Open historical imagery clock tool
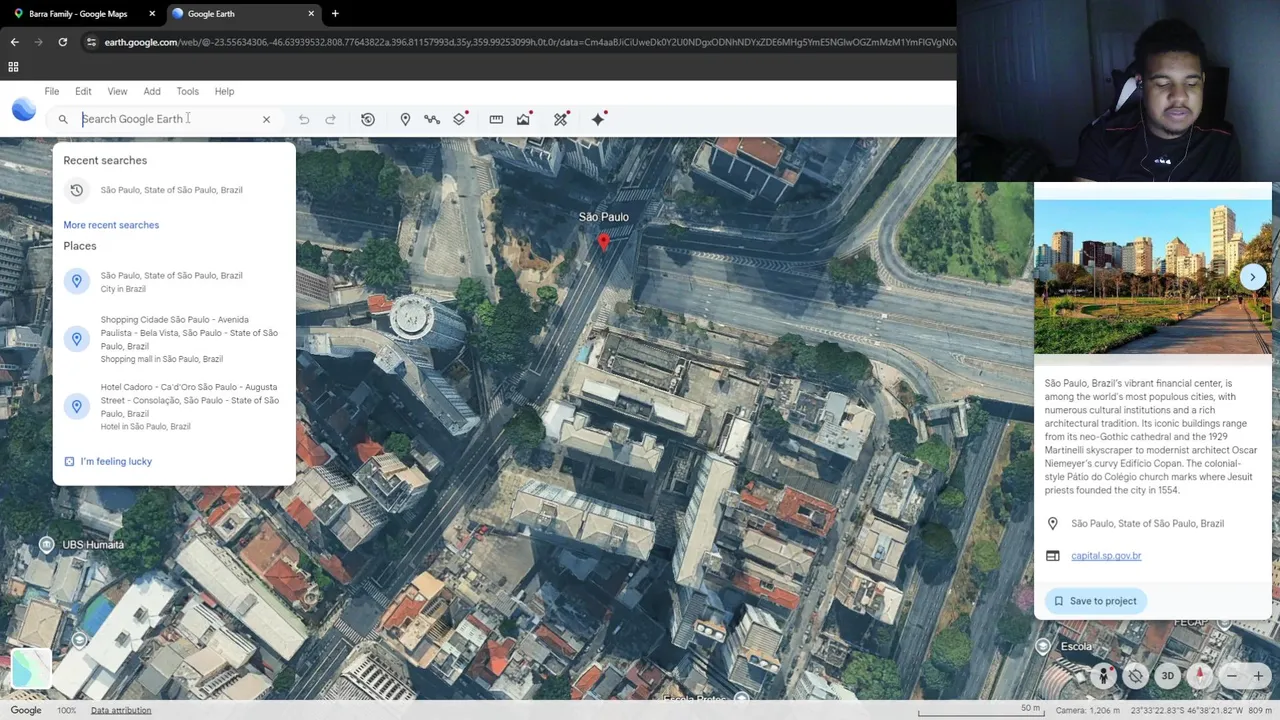Image resolution: width=1280 pixels, height=720 pixels. pos(368,119)
